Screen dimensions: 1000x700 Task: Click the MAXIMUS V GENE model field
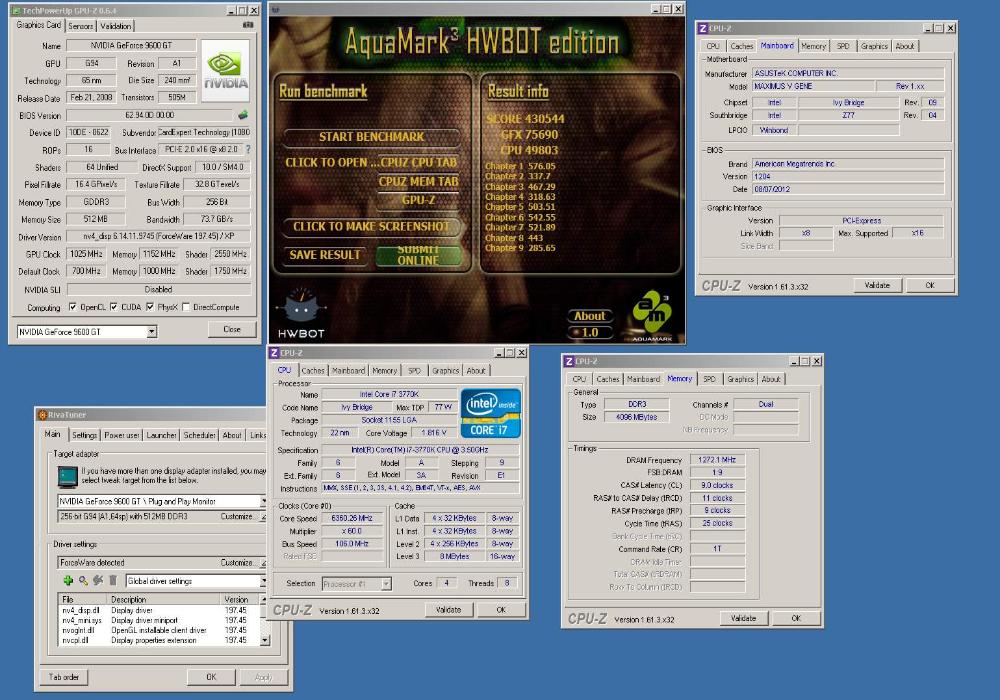click(x=813, y=86)
